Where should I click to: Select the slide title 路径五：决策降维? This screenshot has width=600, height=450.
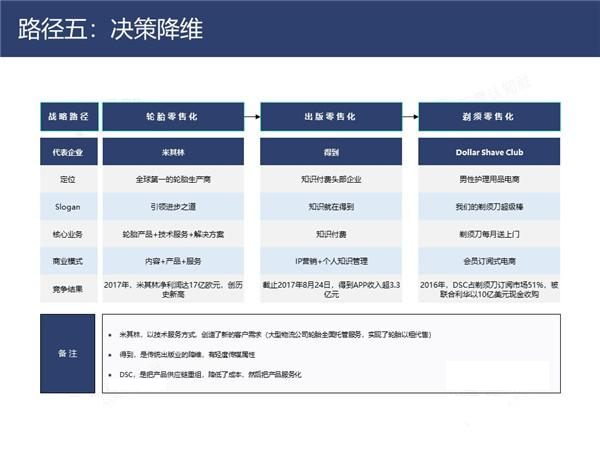pos(111,29)
